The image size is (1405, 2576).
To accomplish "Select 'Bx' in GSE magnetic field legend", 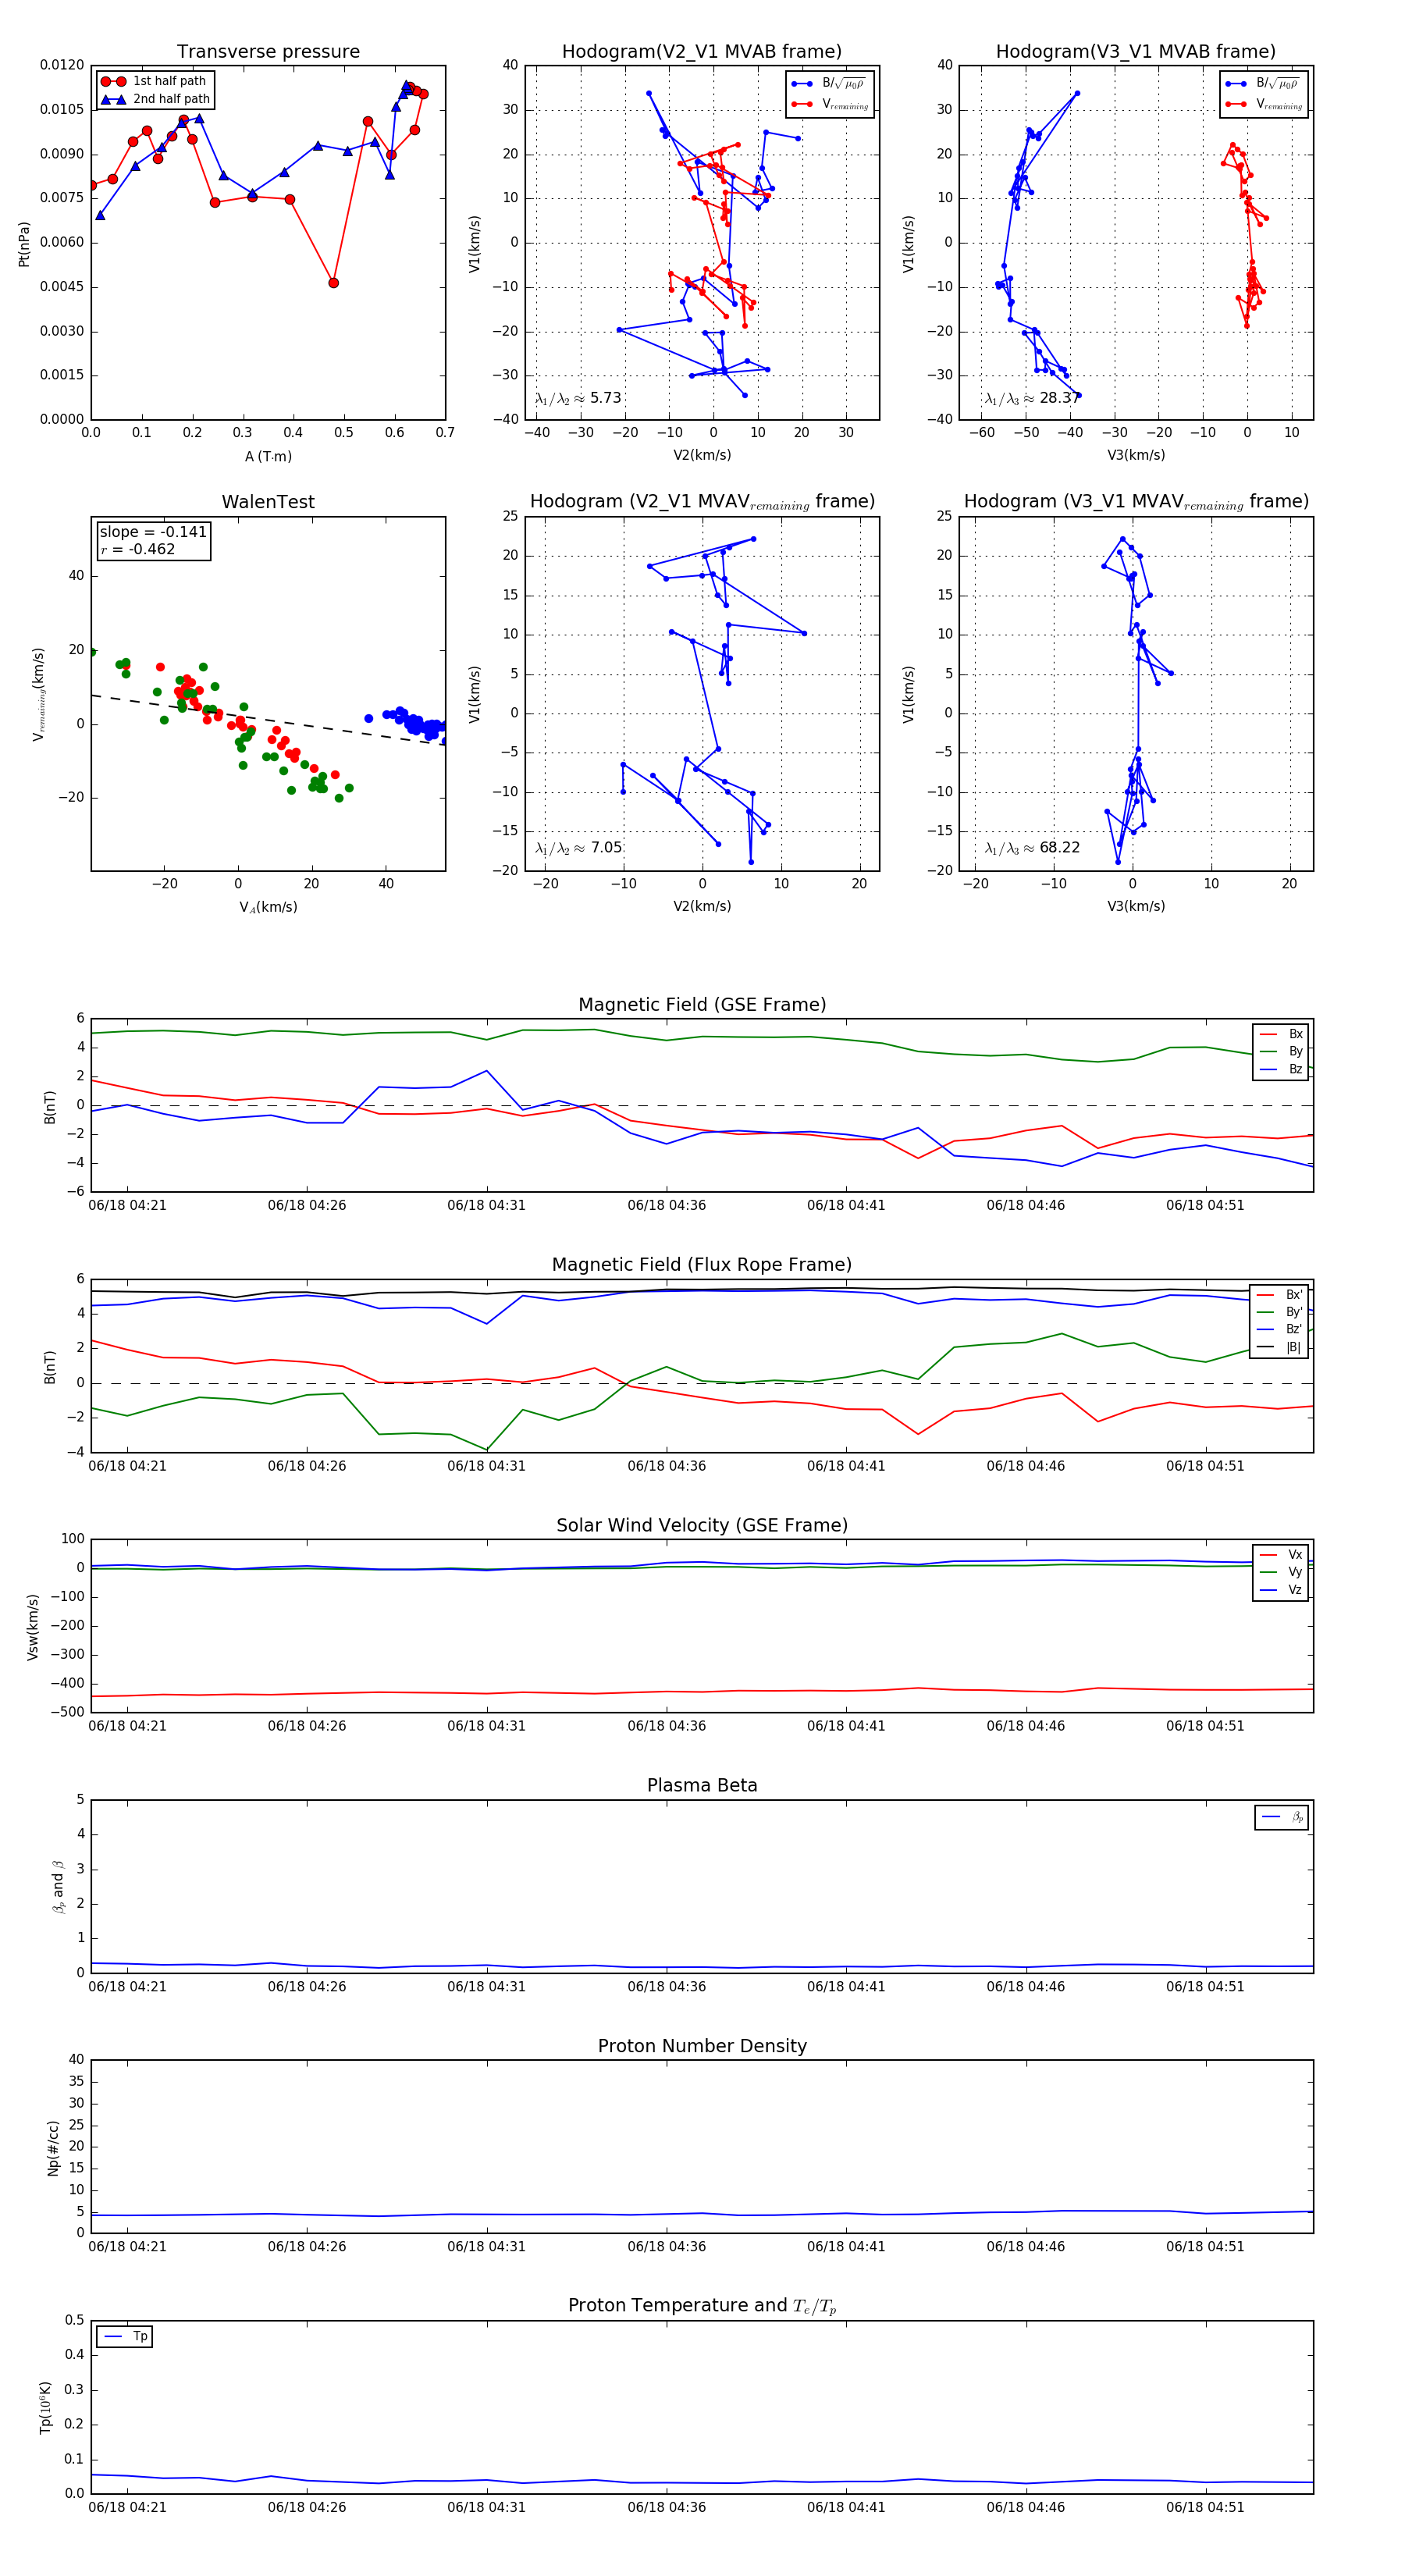I will pos(1281,1034).
